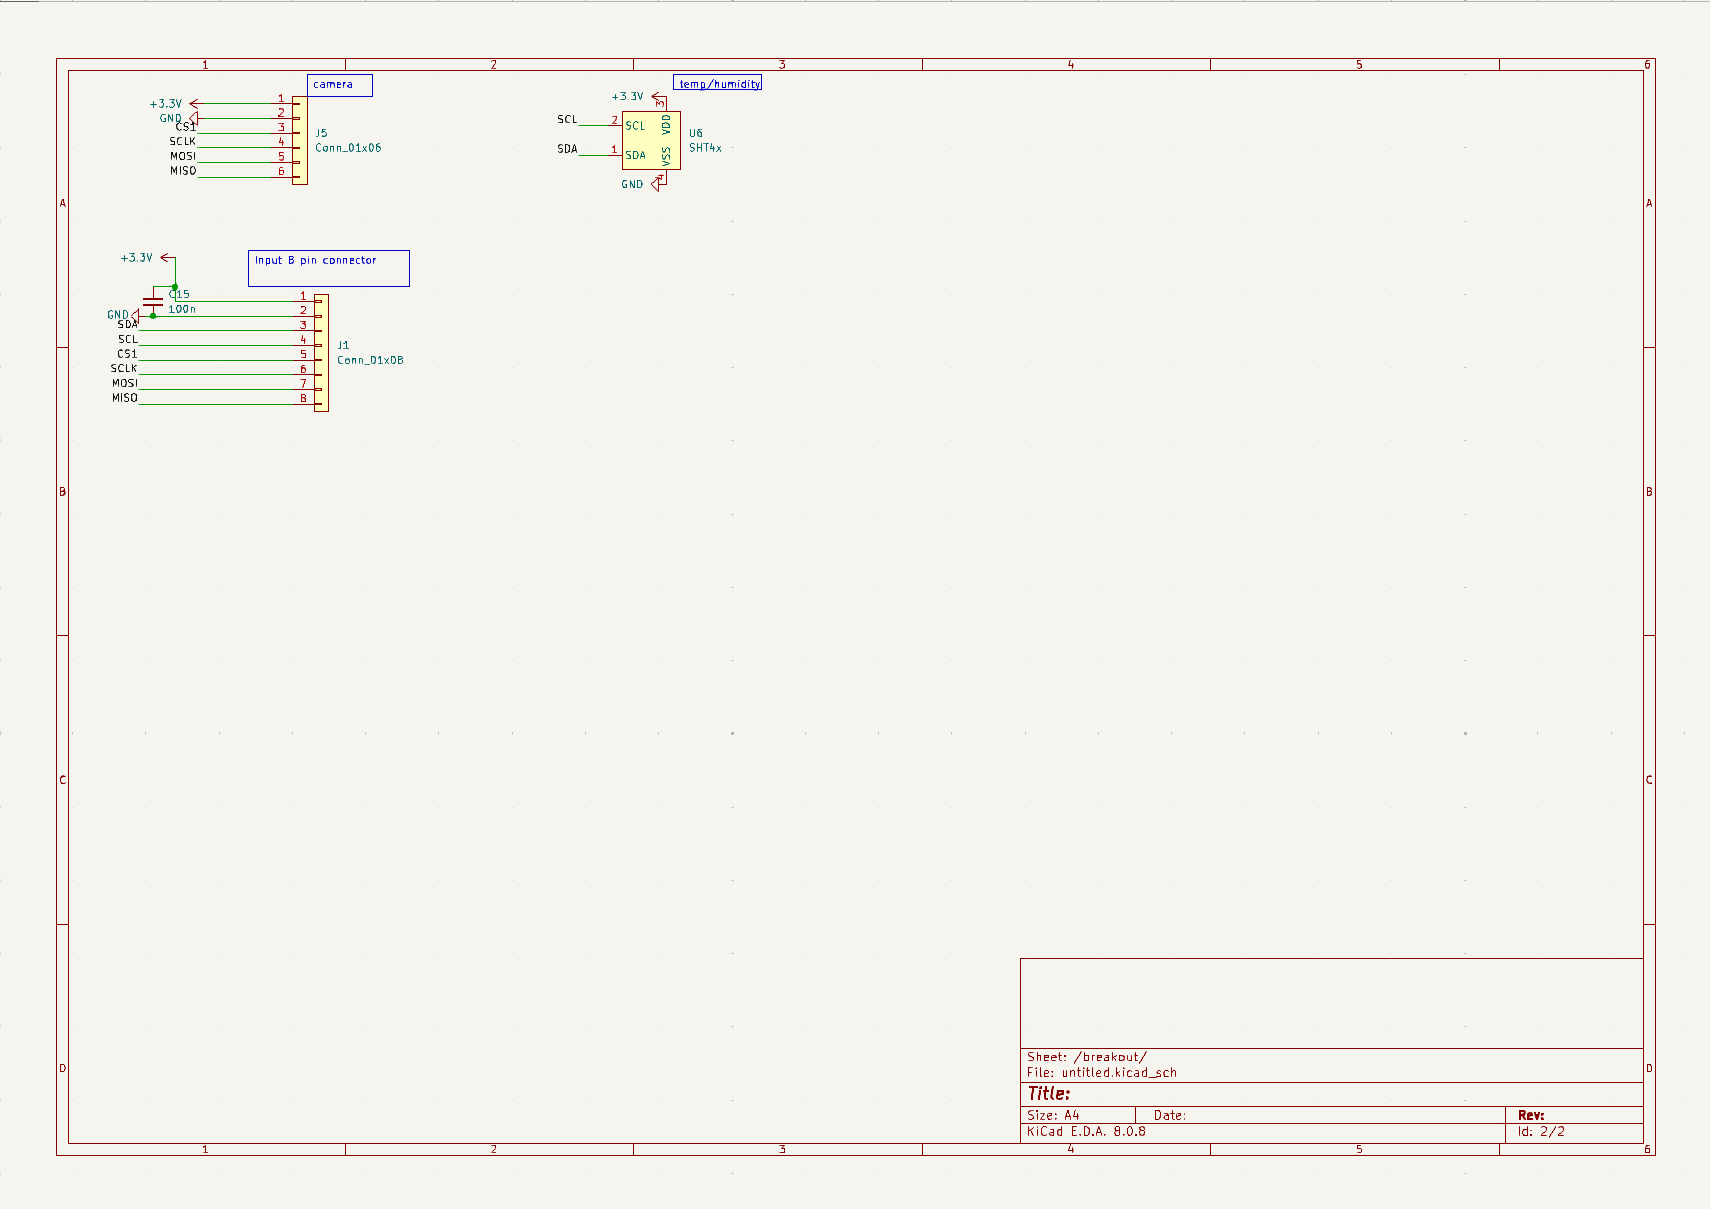Click the 100n capacitor value label
1710x1209 pixels.
(x=182, y=310)
